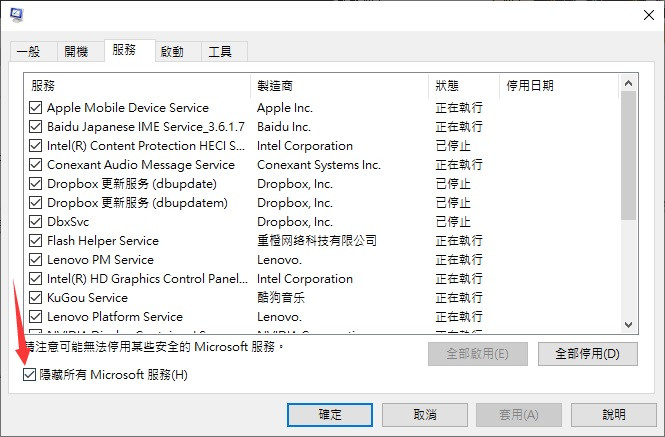Screen dimensions: 665x437
Task: Click the 取消 button
Action: (425, 415)
